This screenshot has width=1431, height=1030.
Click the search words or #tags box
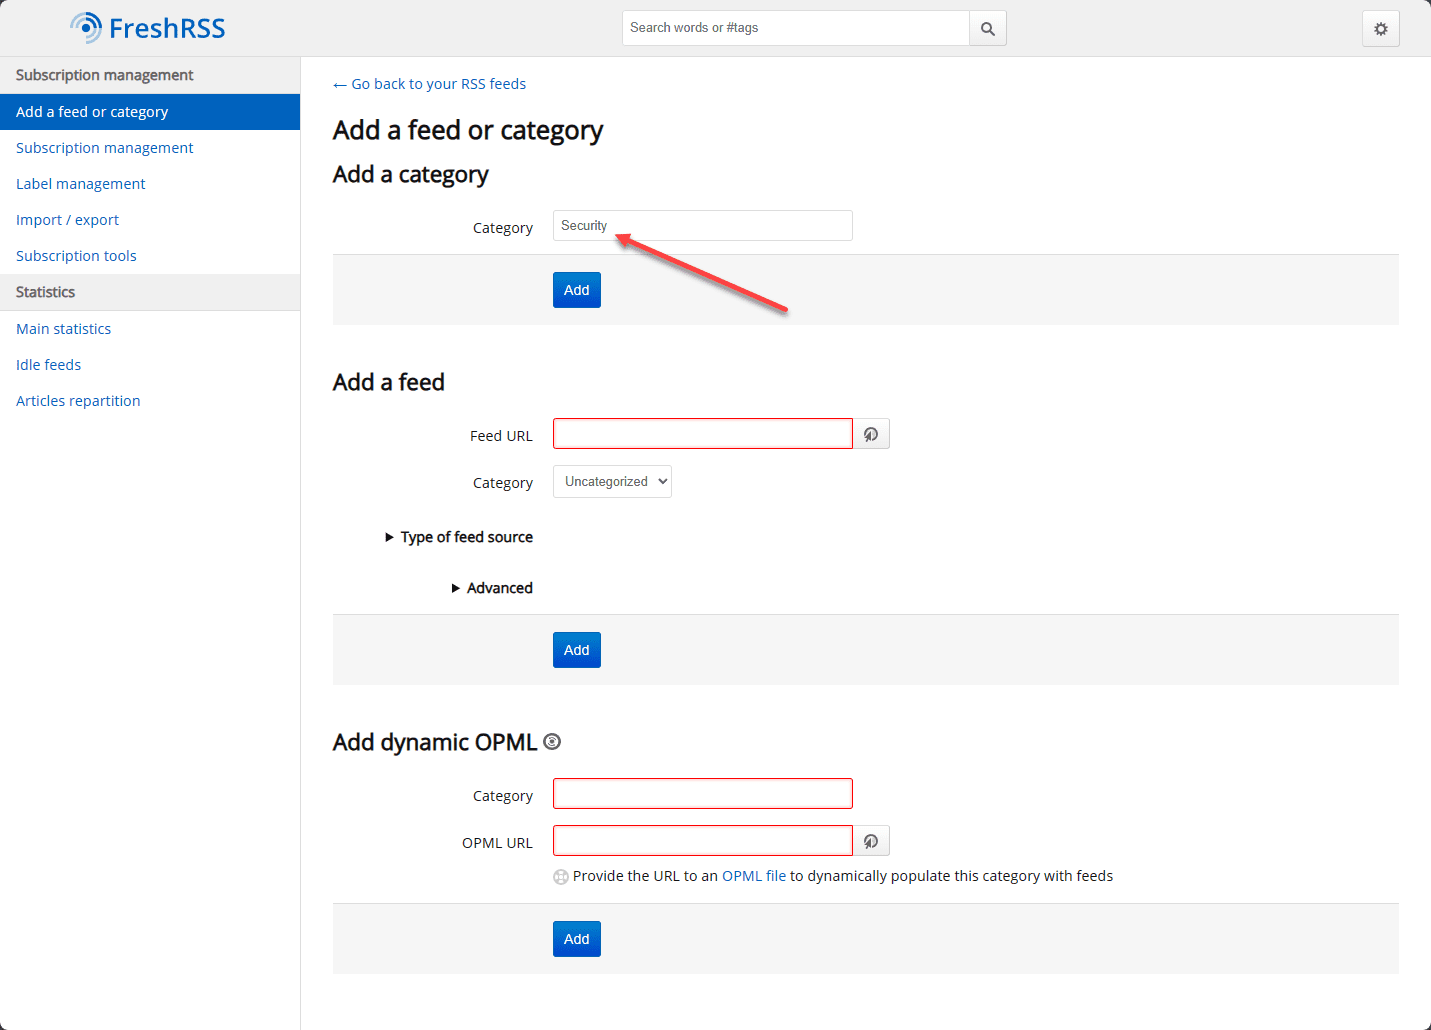point(795,28)
